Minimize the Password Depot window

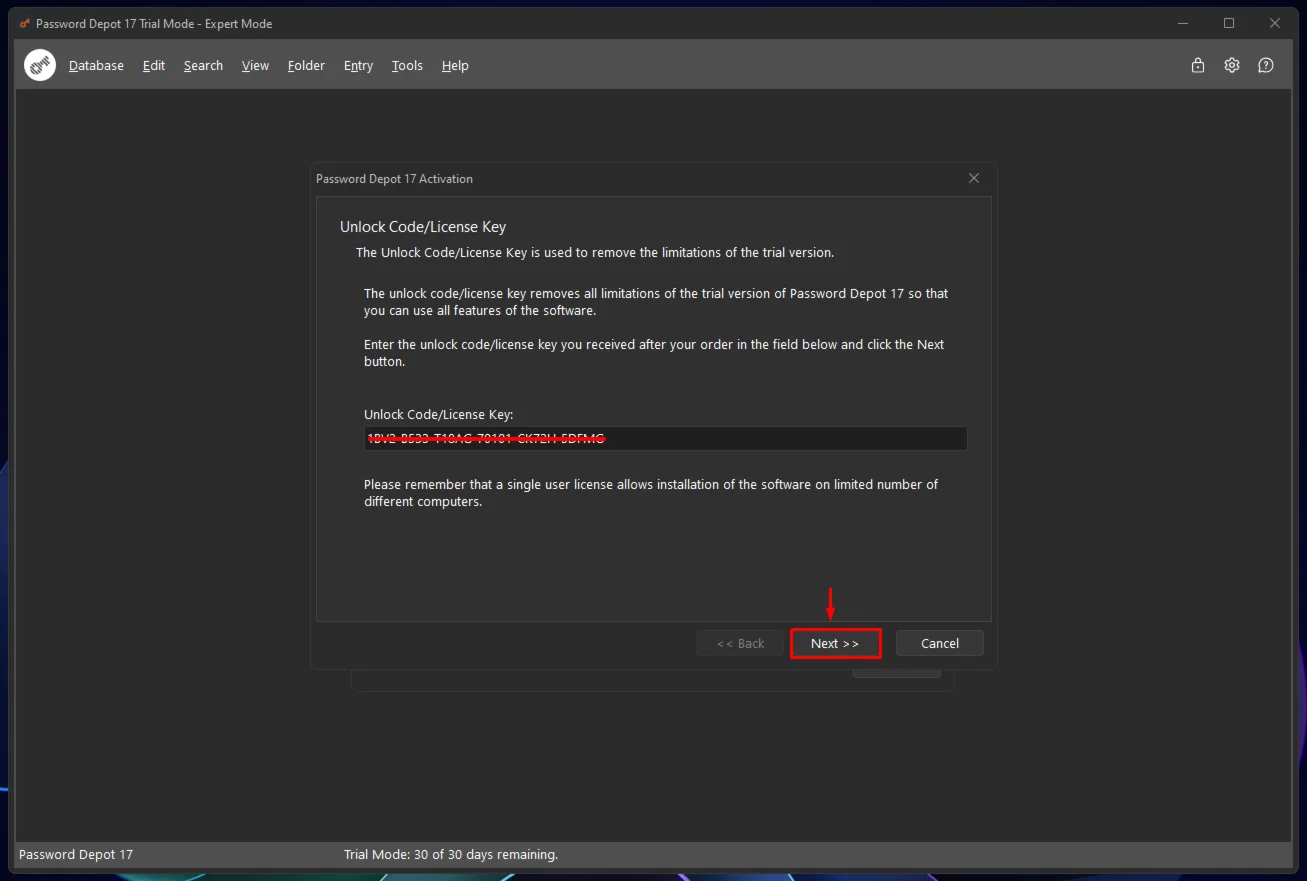pyautogui.click(x=1183, y=23)
